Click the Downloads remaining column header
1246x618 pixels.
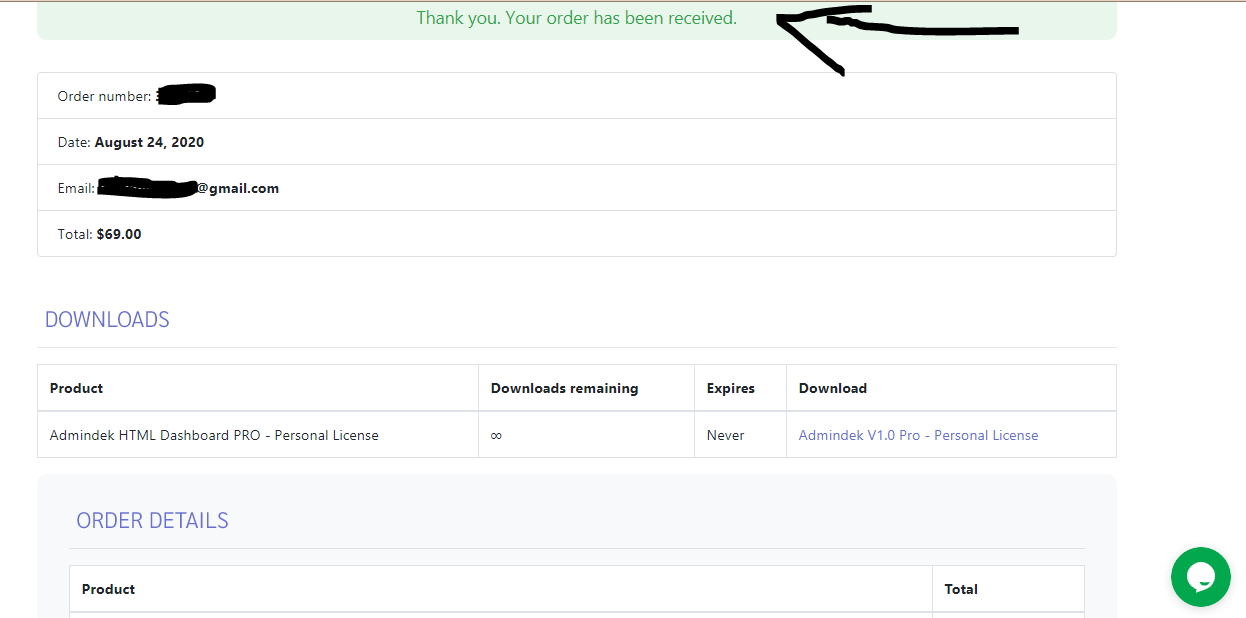pos(564,388)
